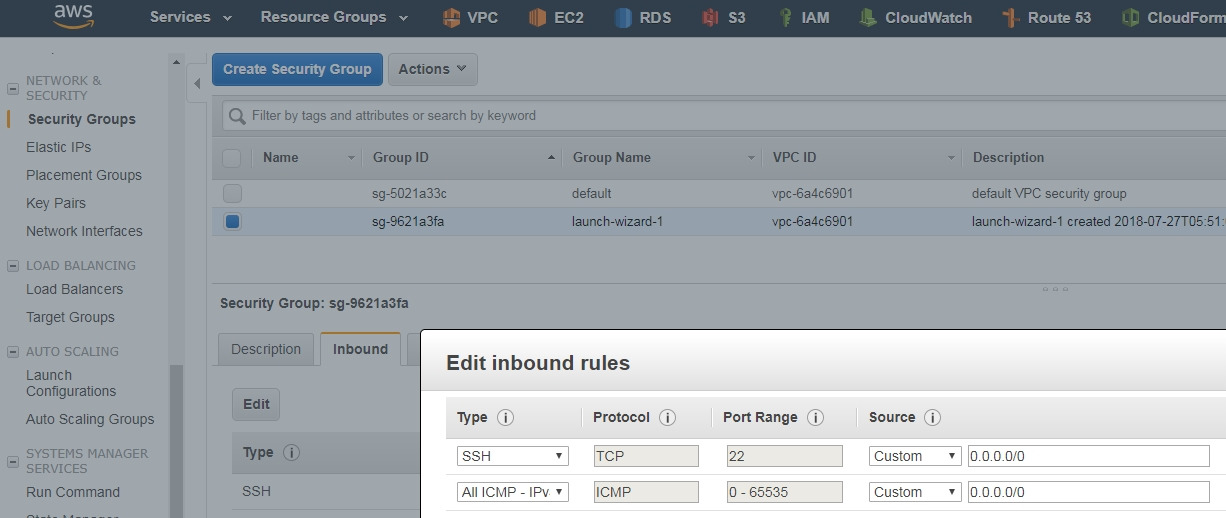Open Security Groups in the sidebar
The image size is (1226, 518).
[x=82, y=119]
